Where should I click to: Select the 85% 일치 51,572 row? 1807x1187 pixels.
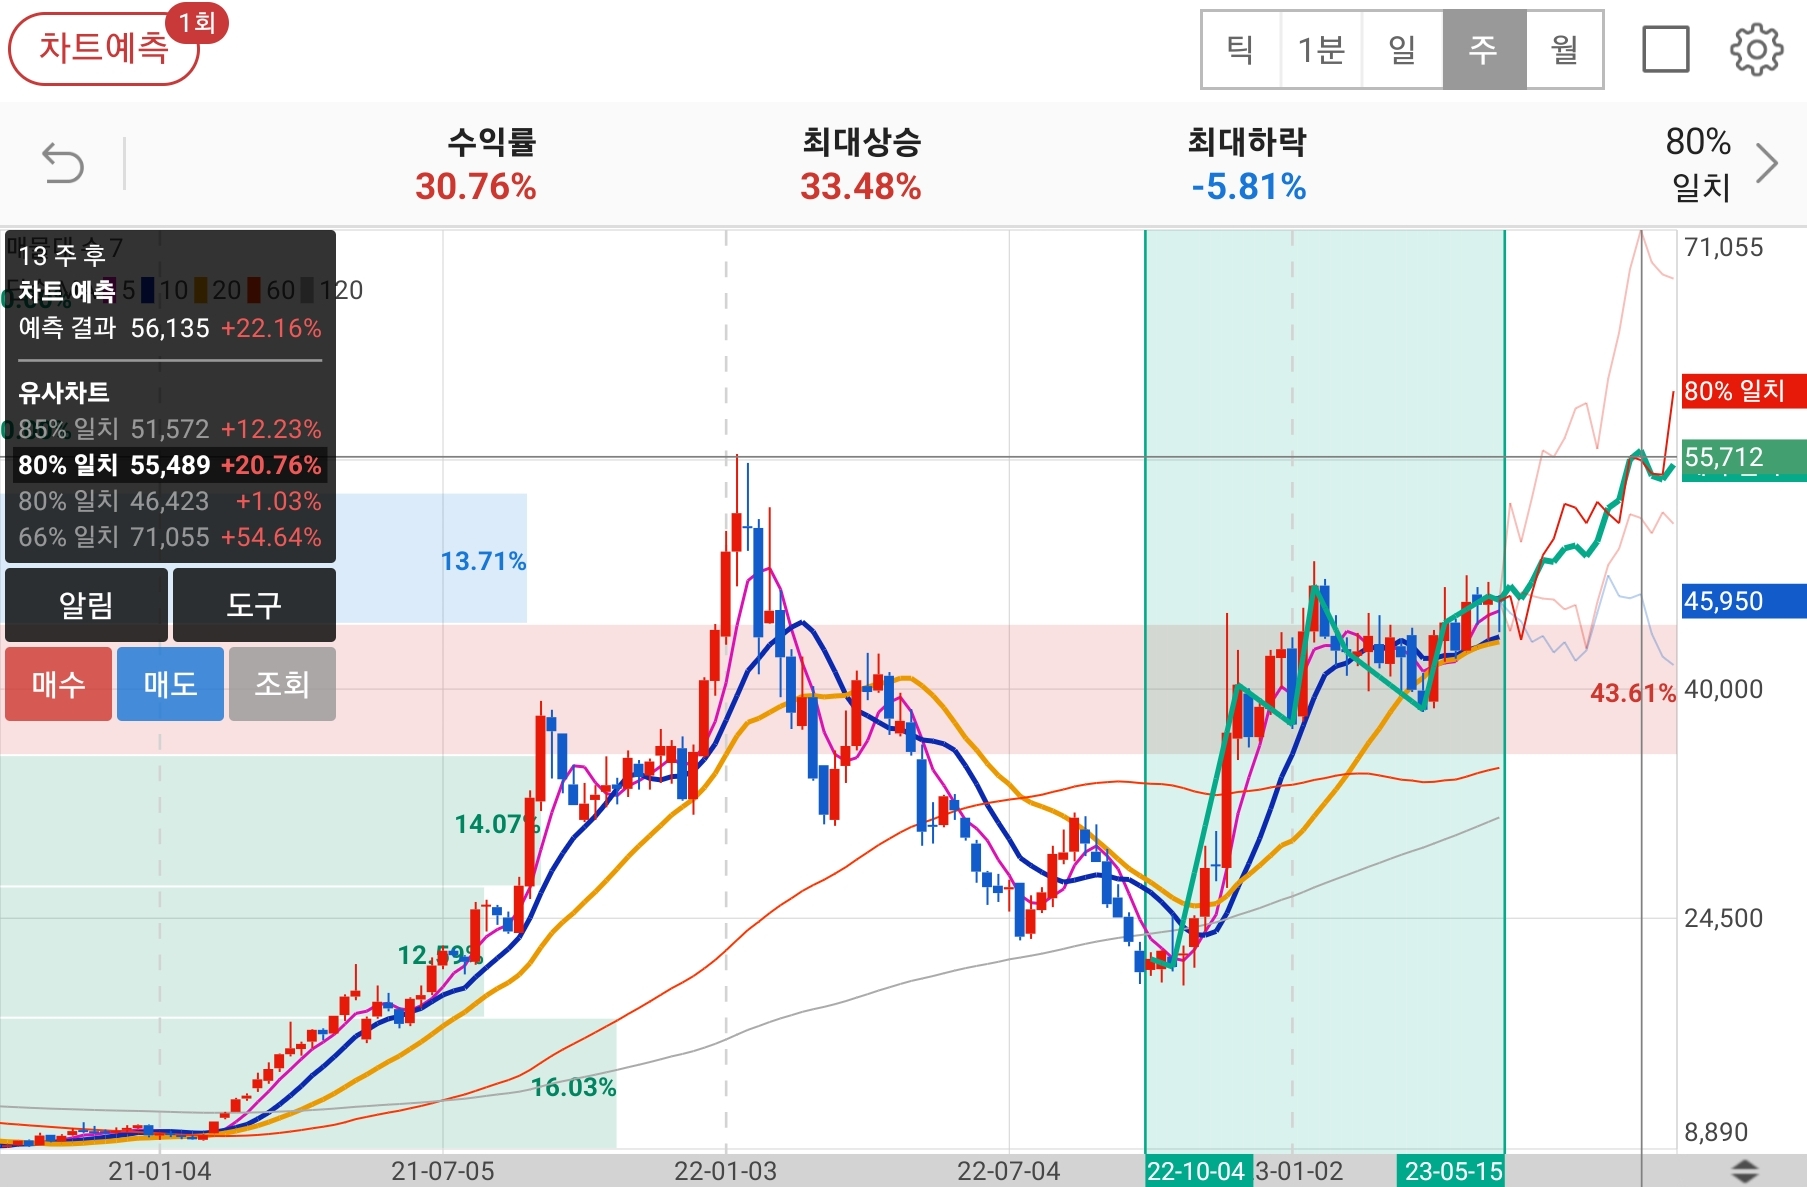170,429
